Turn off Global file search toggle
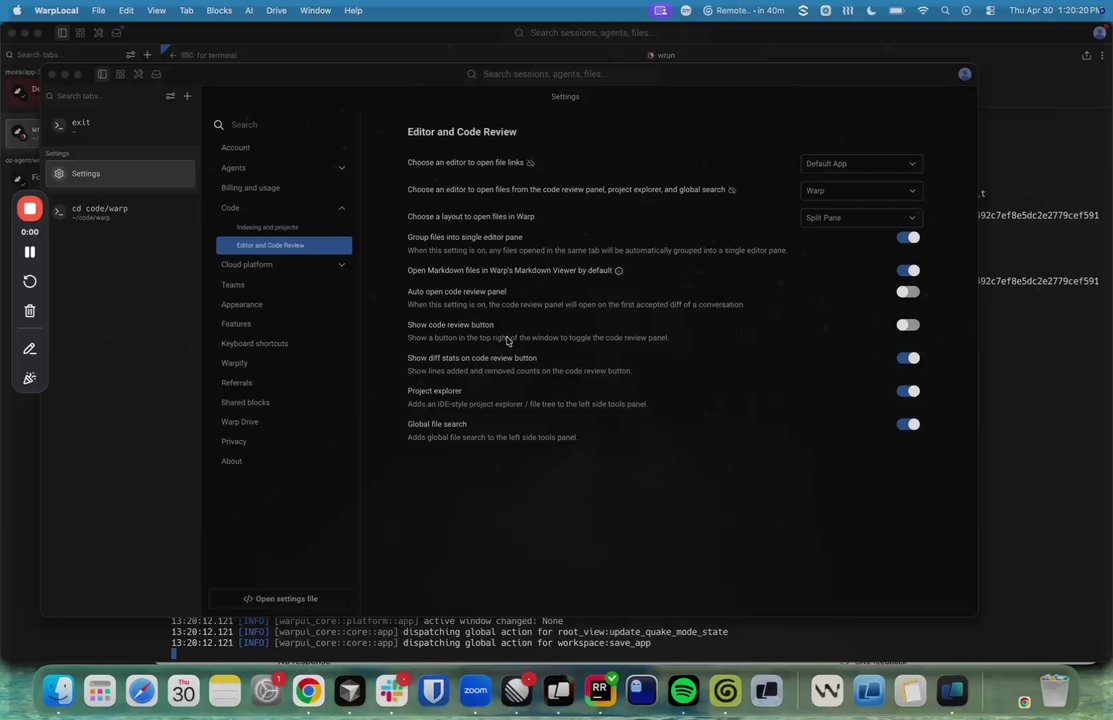Image resolution: width=1113 pixels, height=720 pixels. (908, 424)
